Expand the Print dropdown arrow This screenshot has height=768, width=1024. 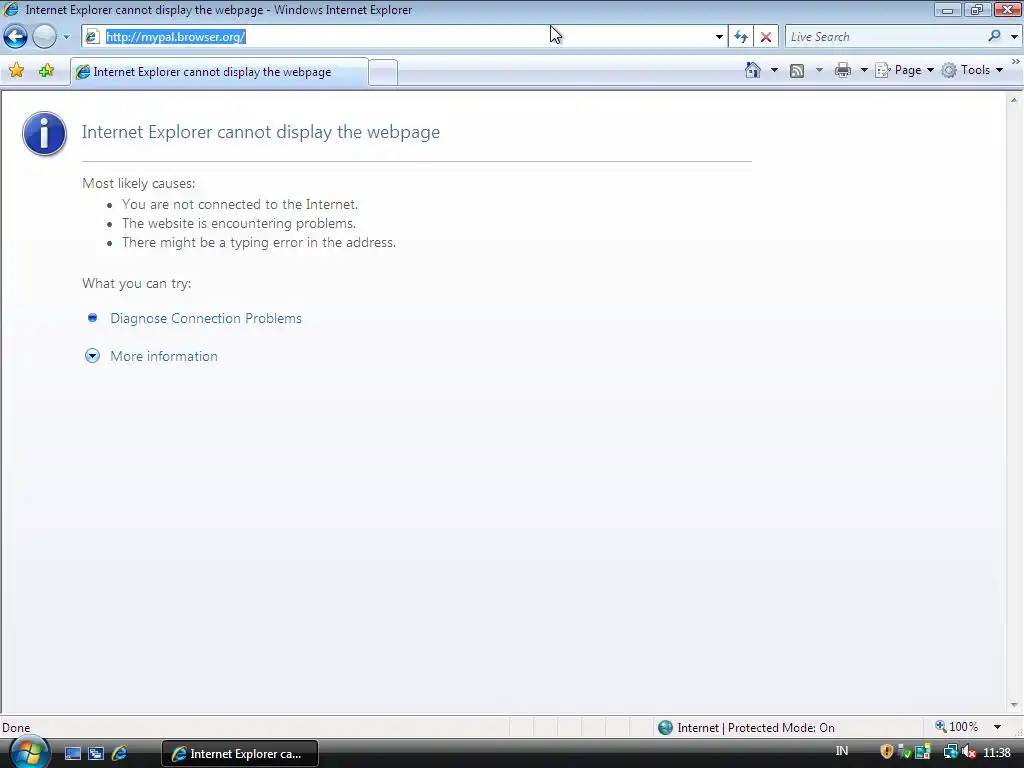[863, 70]
